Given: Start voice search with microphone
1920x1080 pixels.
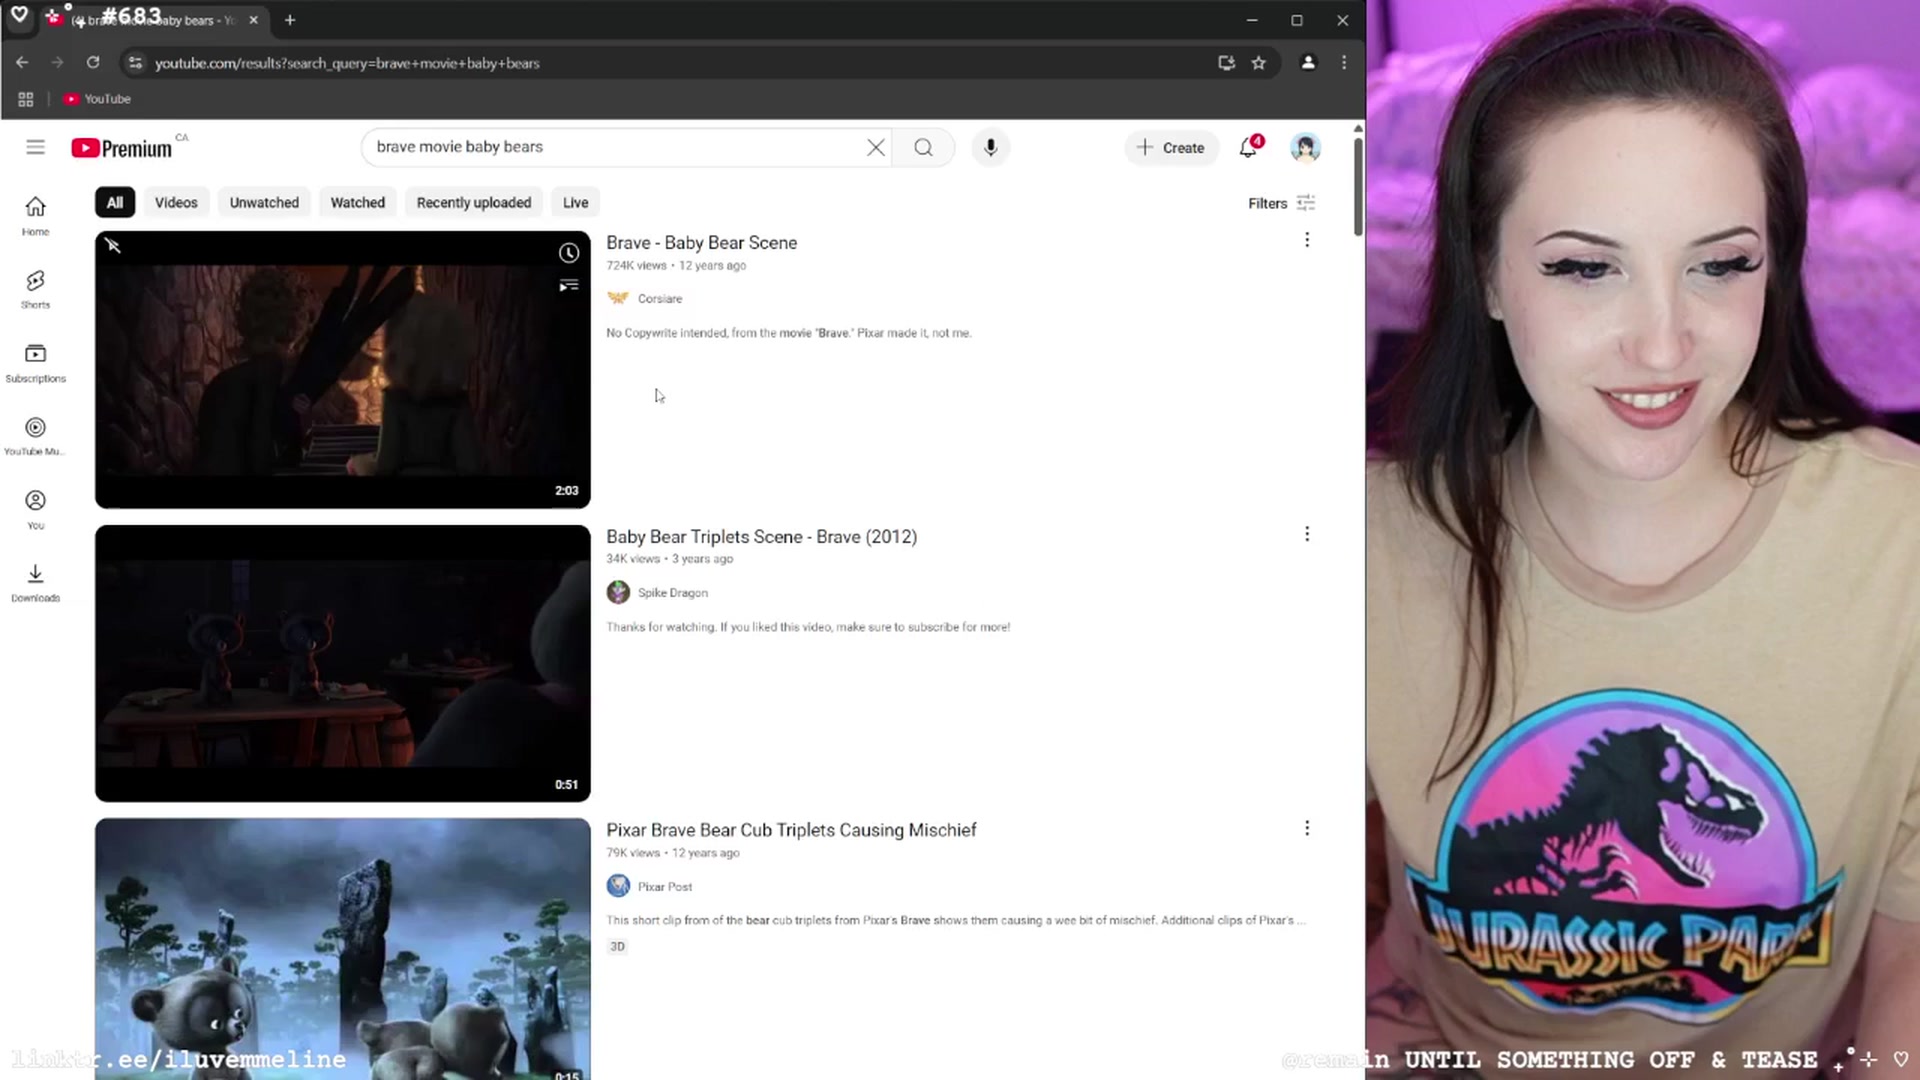Looking at the screenshot, I should tap(990, 148).
